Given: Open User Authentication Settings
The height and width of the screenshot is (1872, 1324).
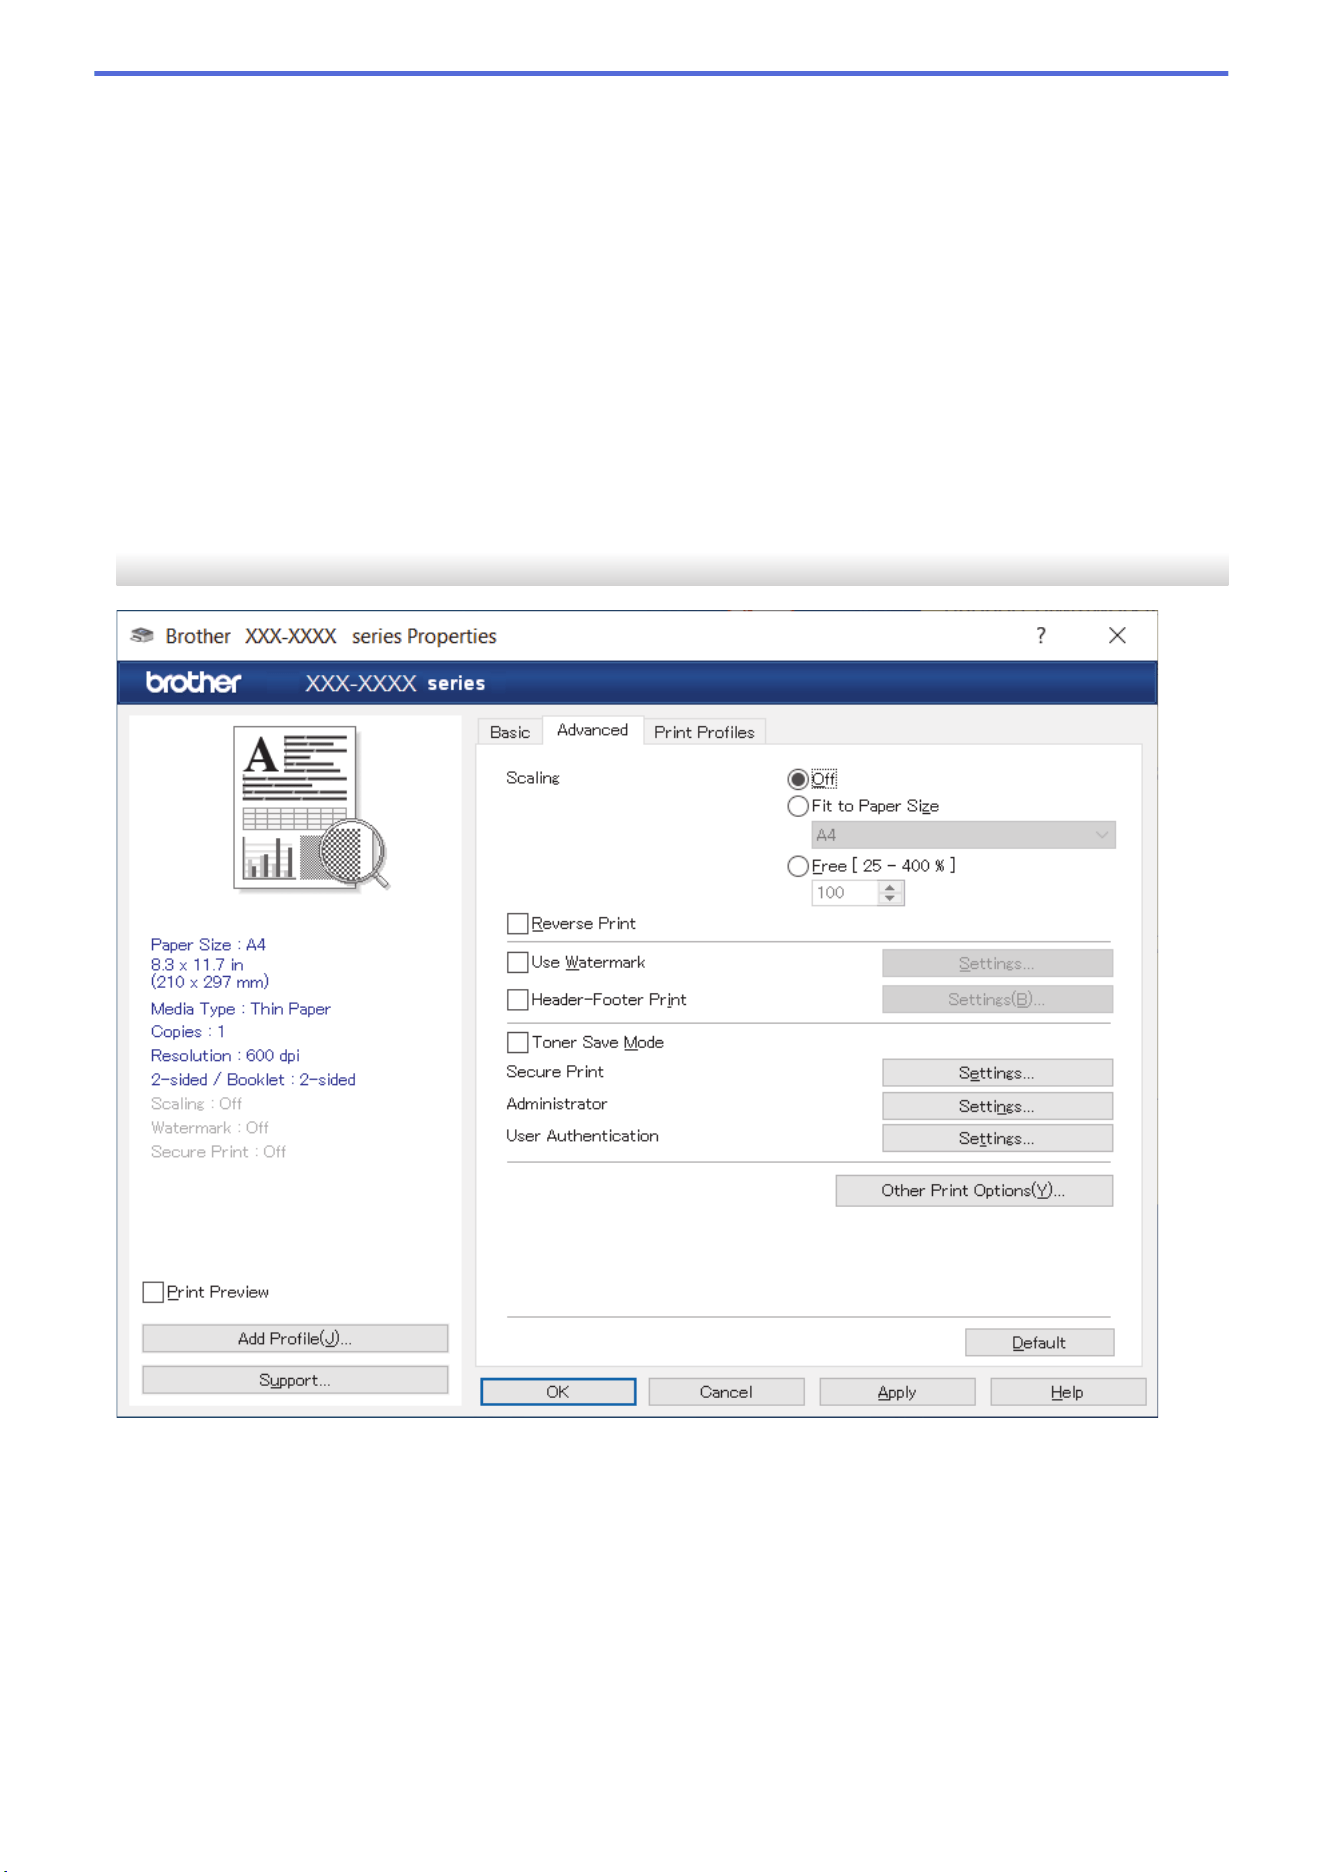Looking at the screenshot, I should click(997, 1138).
